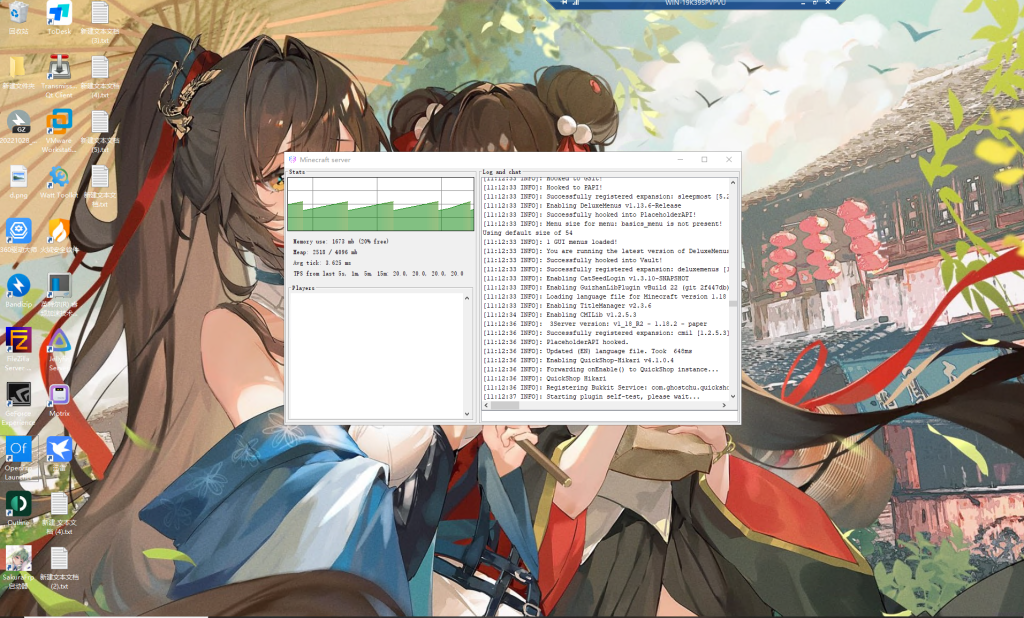Click the log scroll-down arrow
1024x618 pixels.
(733, 397)
